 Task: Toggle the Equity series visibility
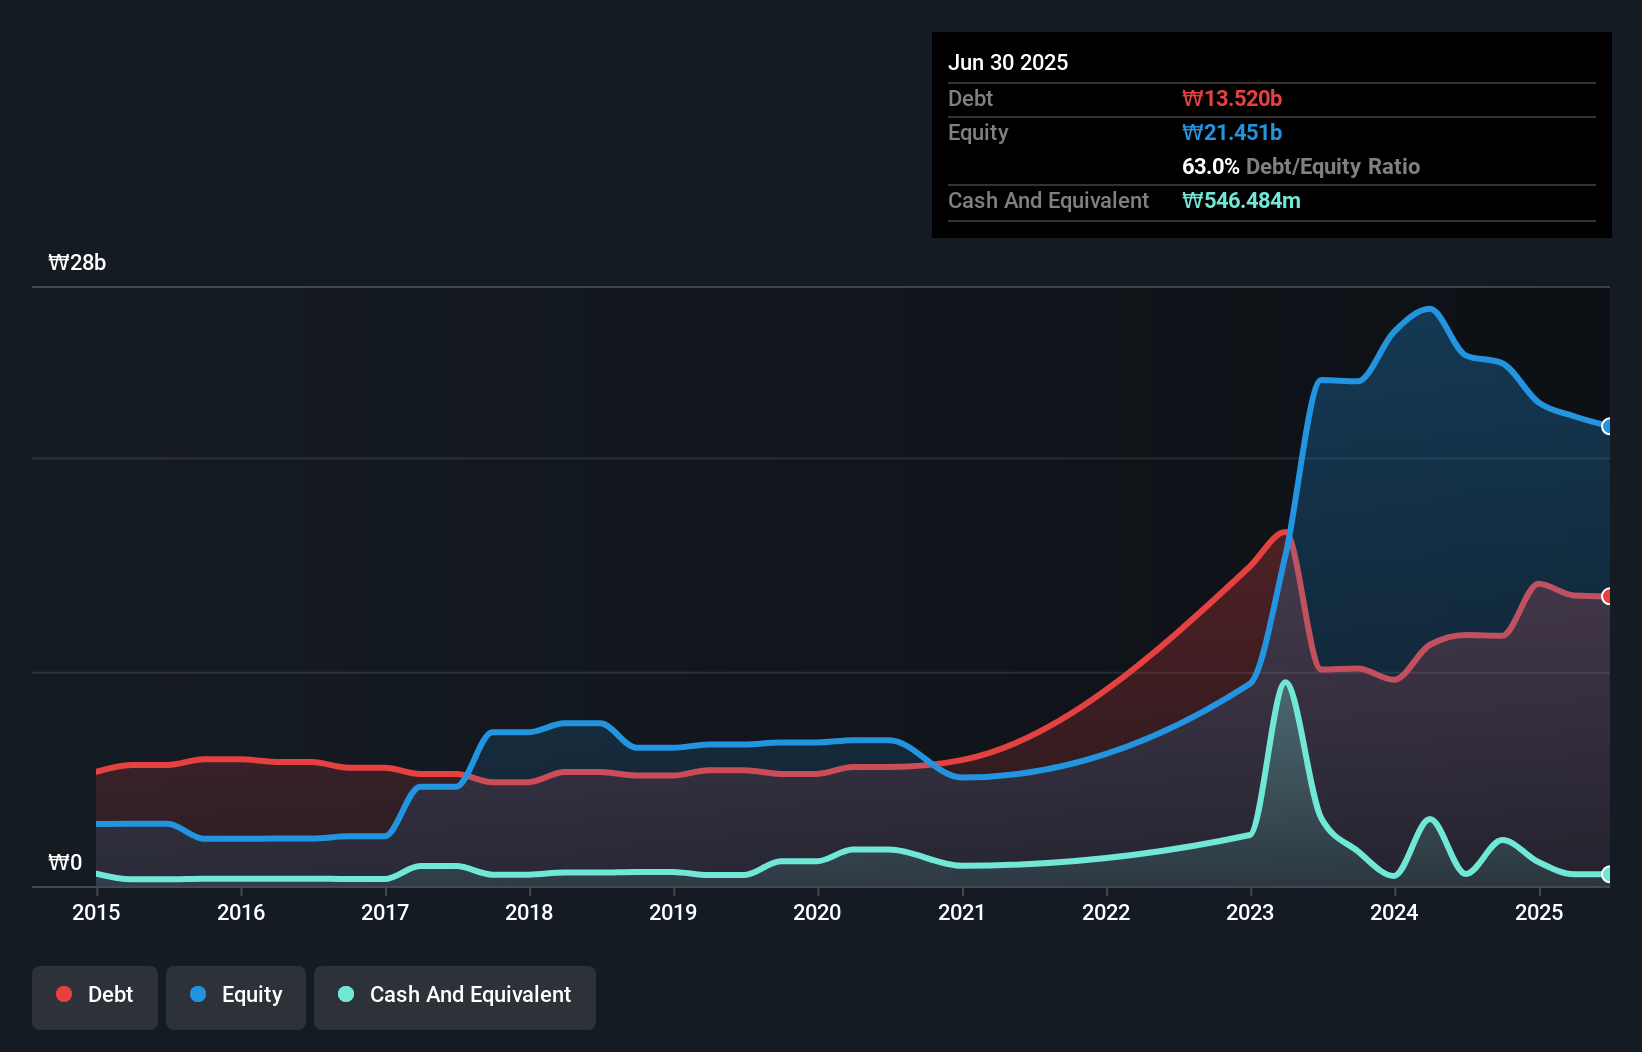(235, 995)
